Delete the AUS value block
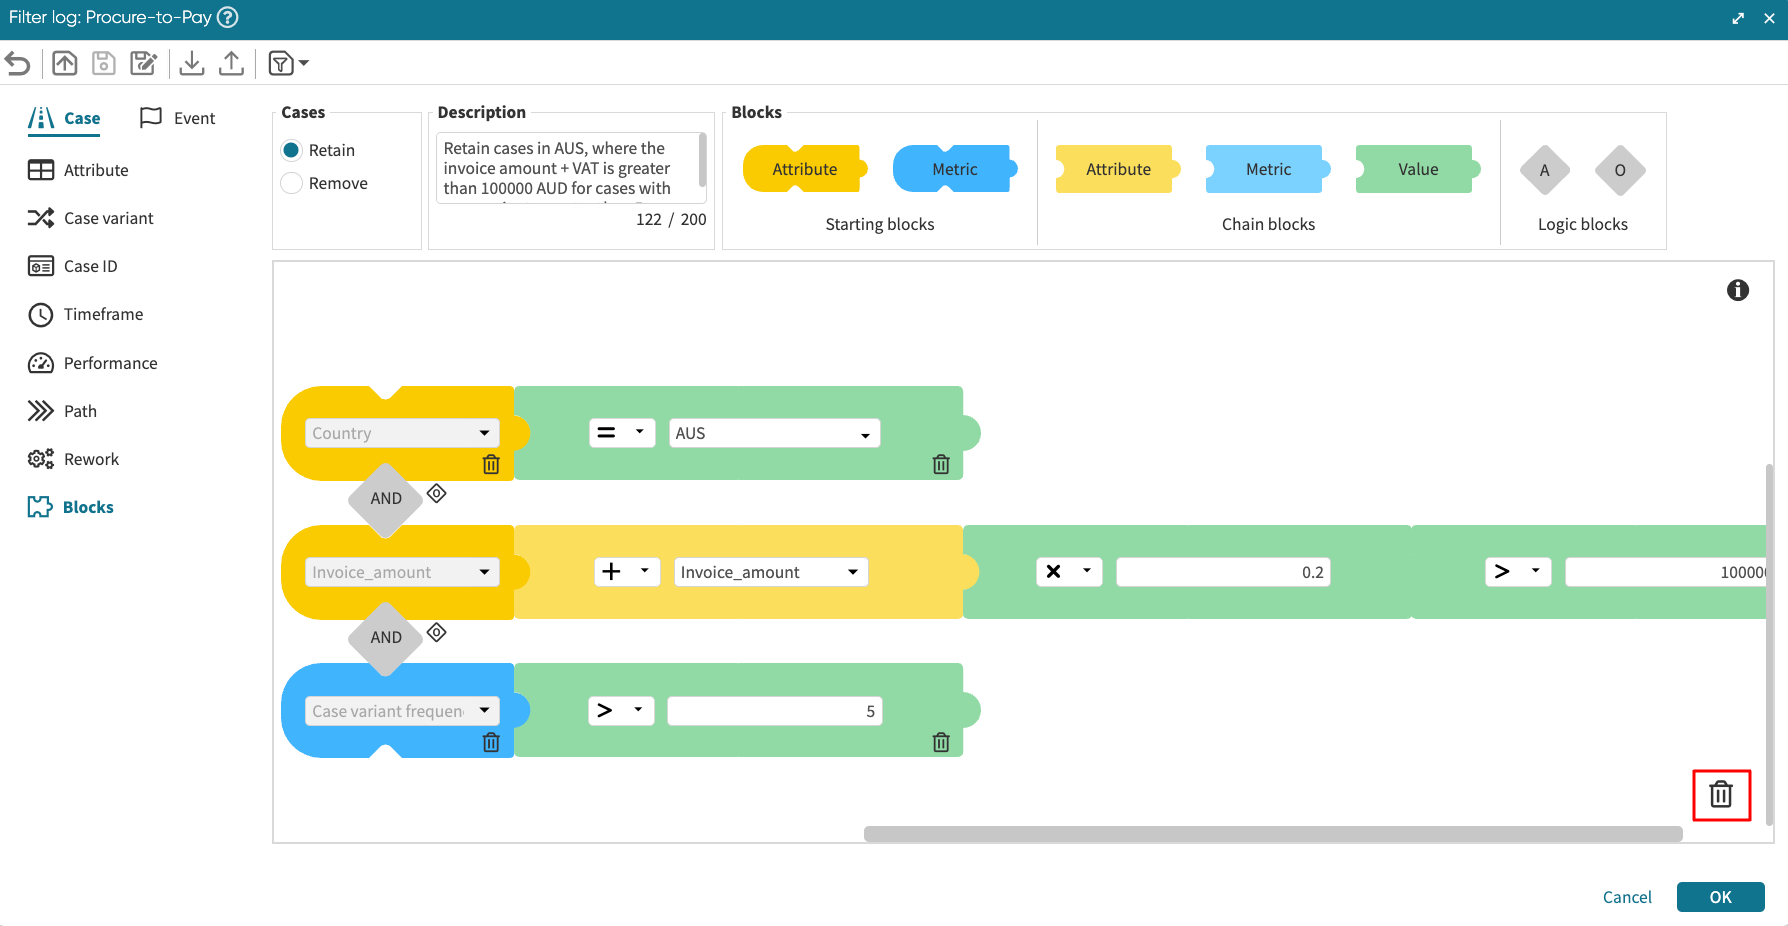The image size is (1788, 926). [940, 464]
